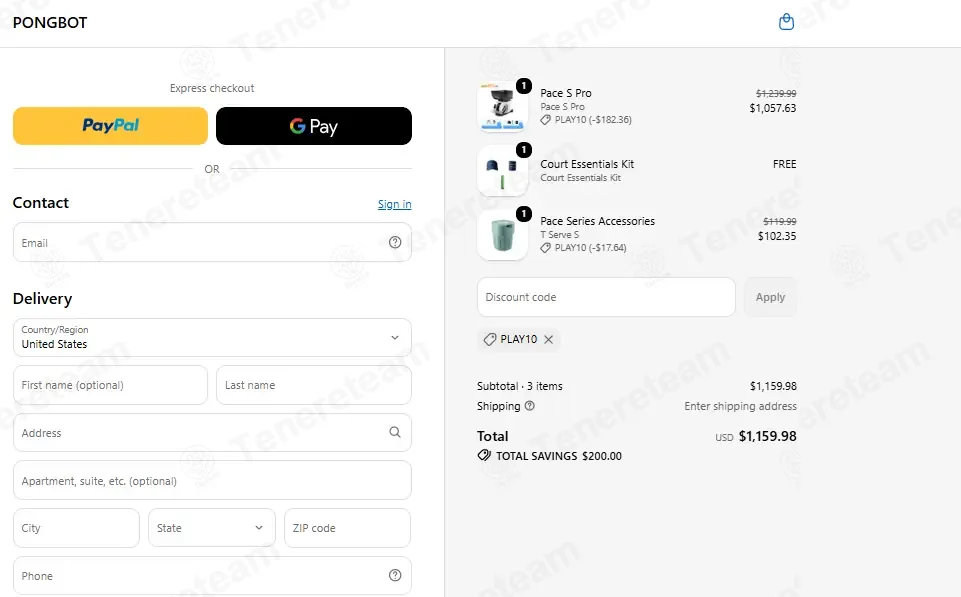Focus the Discount code field
This screenshot has height=597, width=961.
(606, 297)
